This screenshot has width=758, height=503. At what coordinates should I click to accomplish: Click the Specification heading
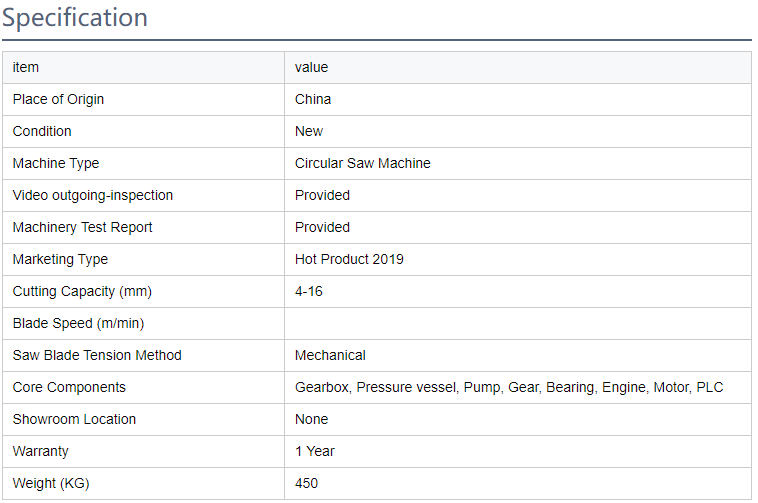click(75, 18)
